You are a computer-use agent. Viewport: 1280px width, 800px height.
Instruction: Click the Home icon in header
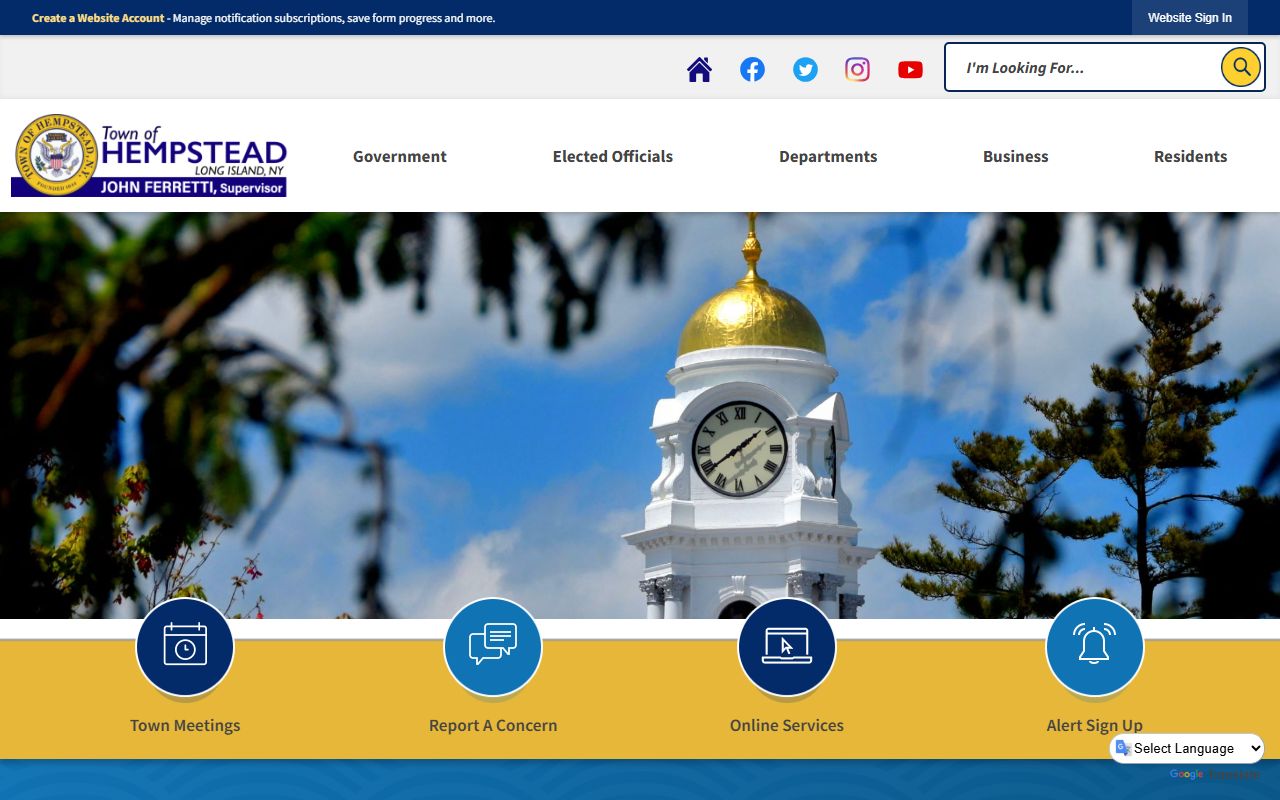tap(699, 69)
